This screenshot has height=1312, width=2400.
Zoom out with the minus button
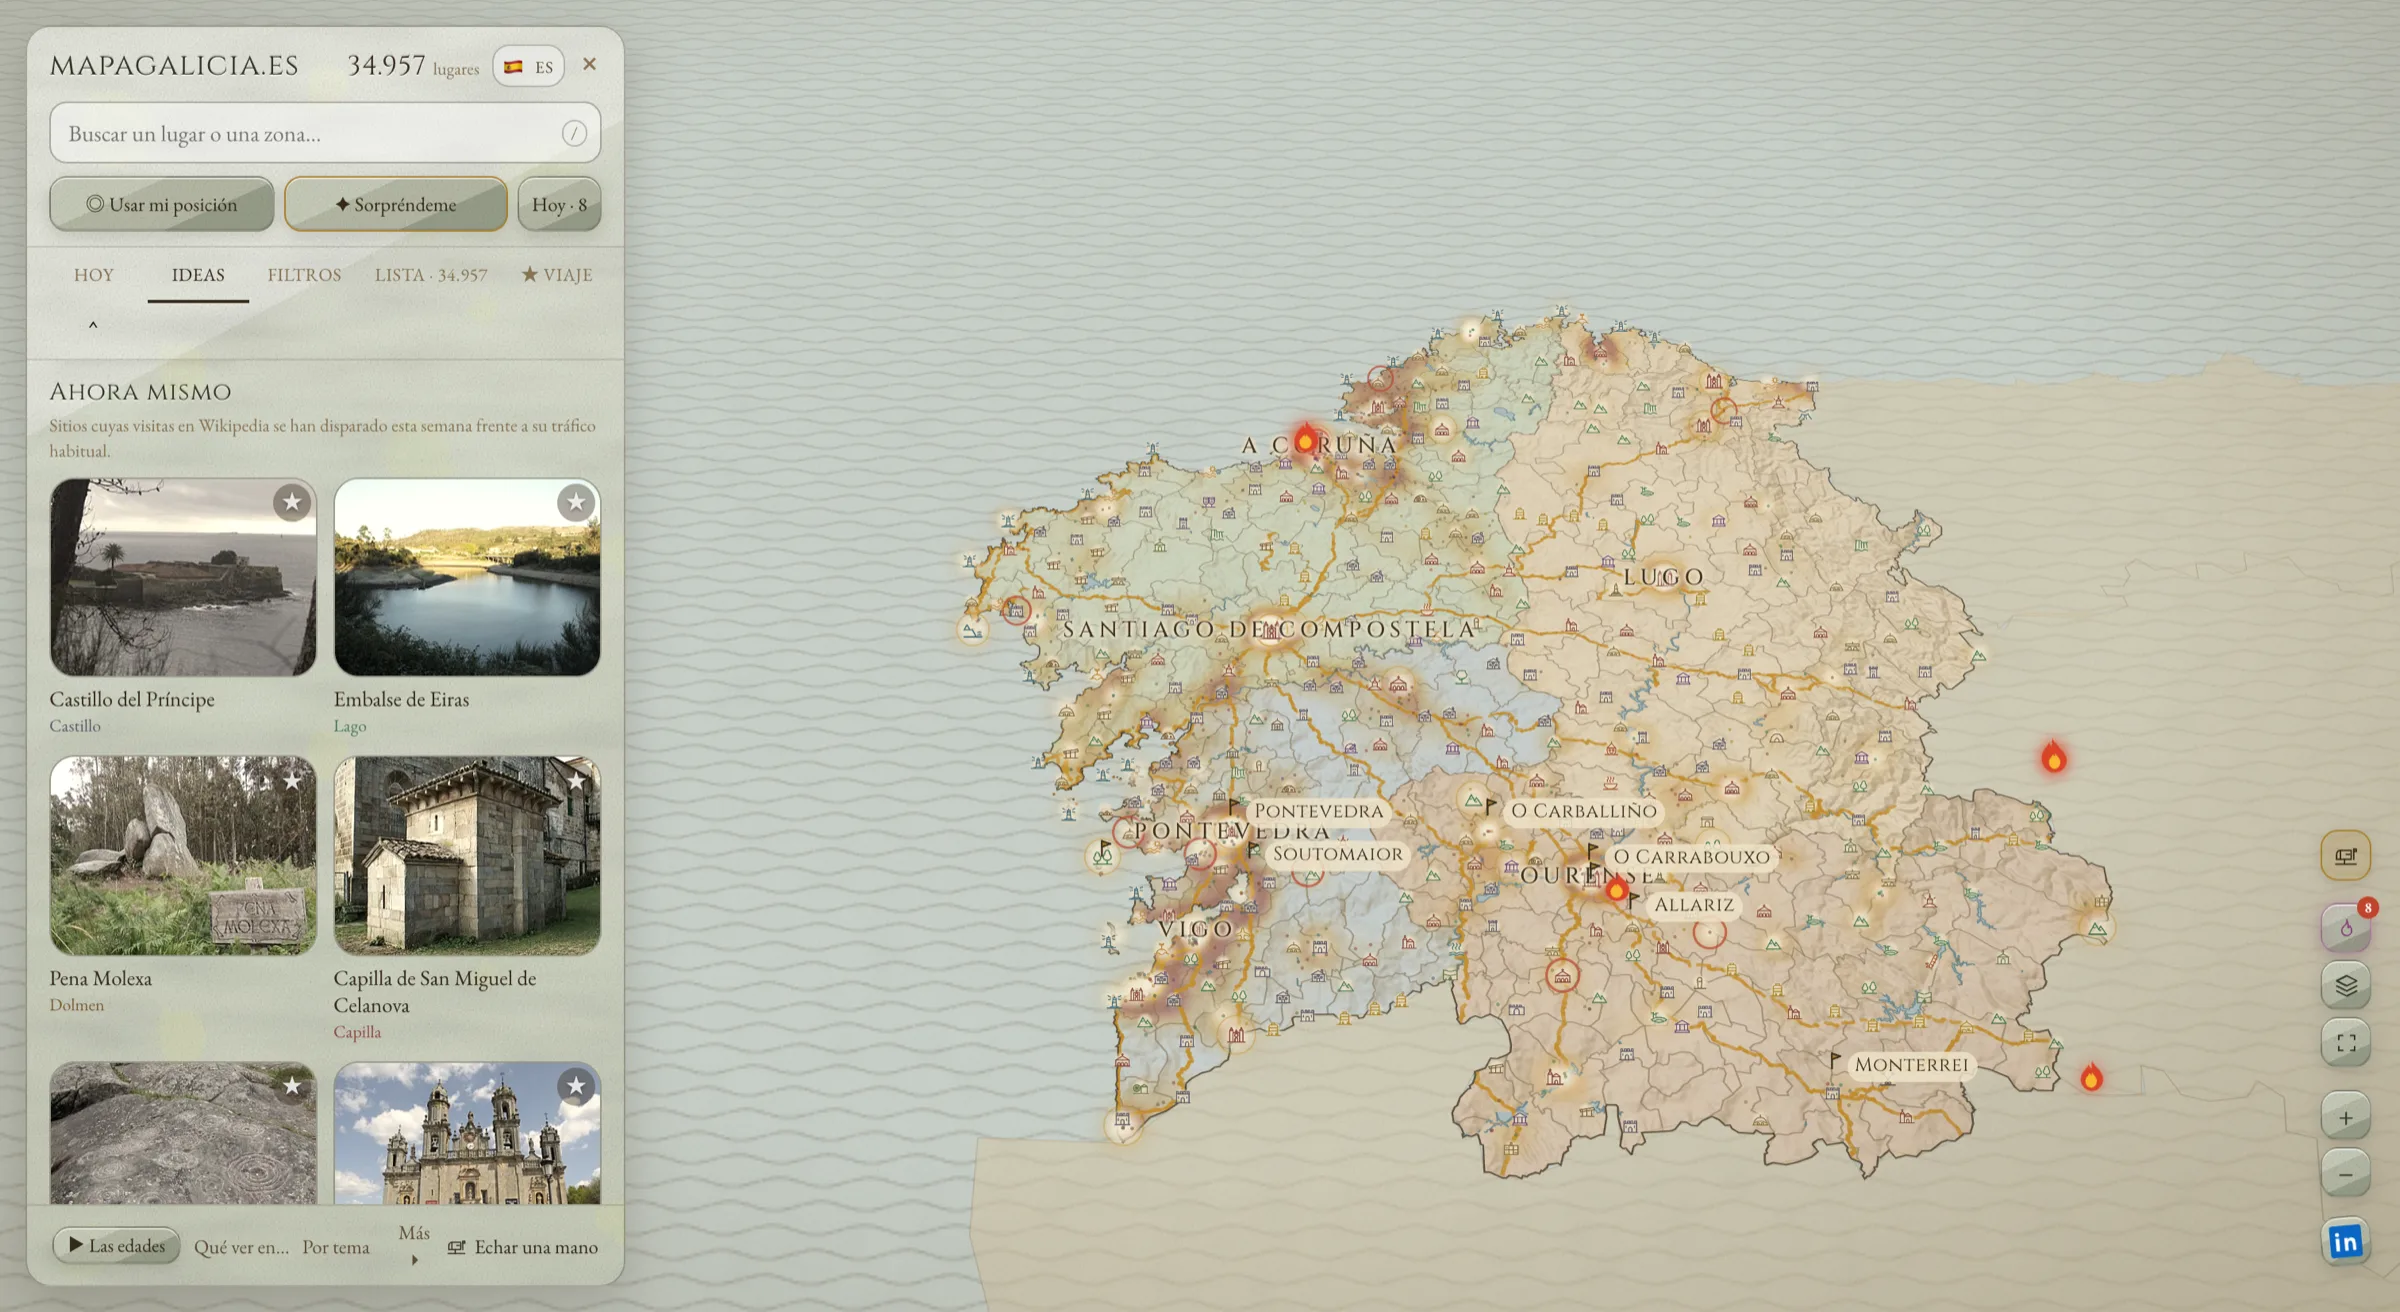coord(2345,1173)
